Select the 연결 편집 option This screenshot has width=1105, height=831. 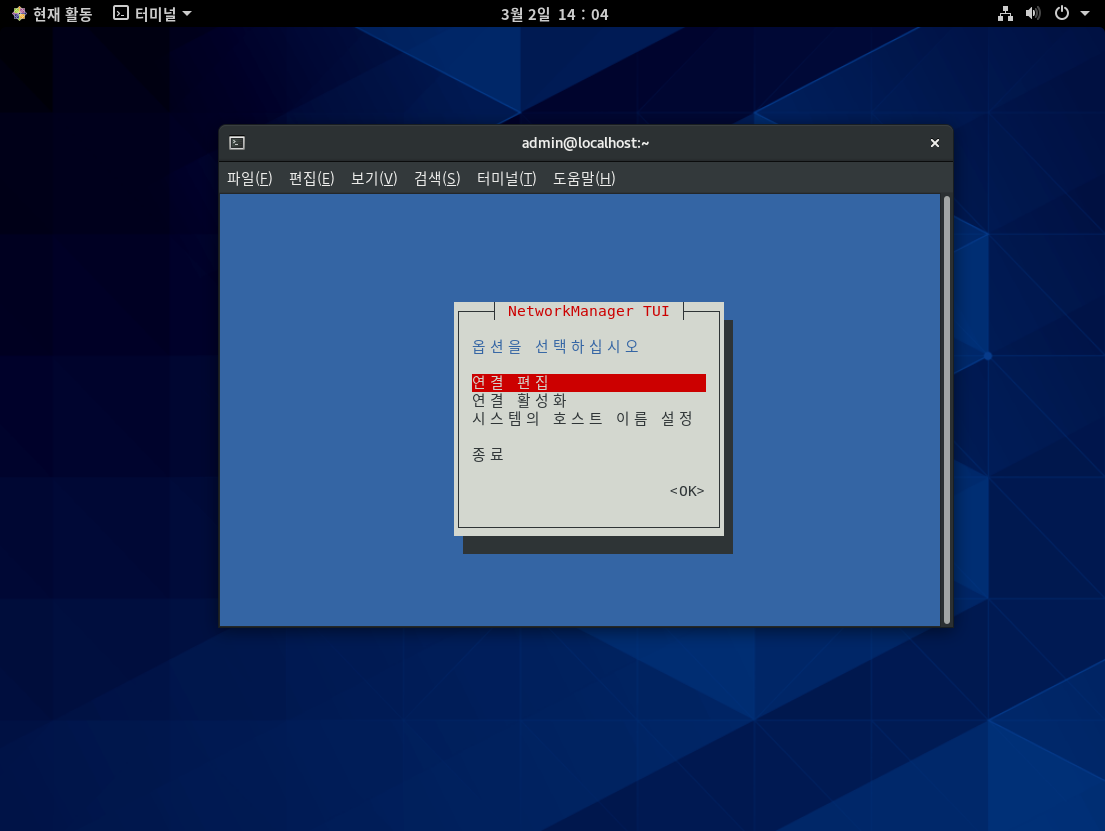[588, 383]
